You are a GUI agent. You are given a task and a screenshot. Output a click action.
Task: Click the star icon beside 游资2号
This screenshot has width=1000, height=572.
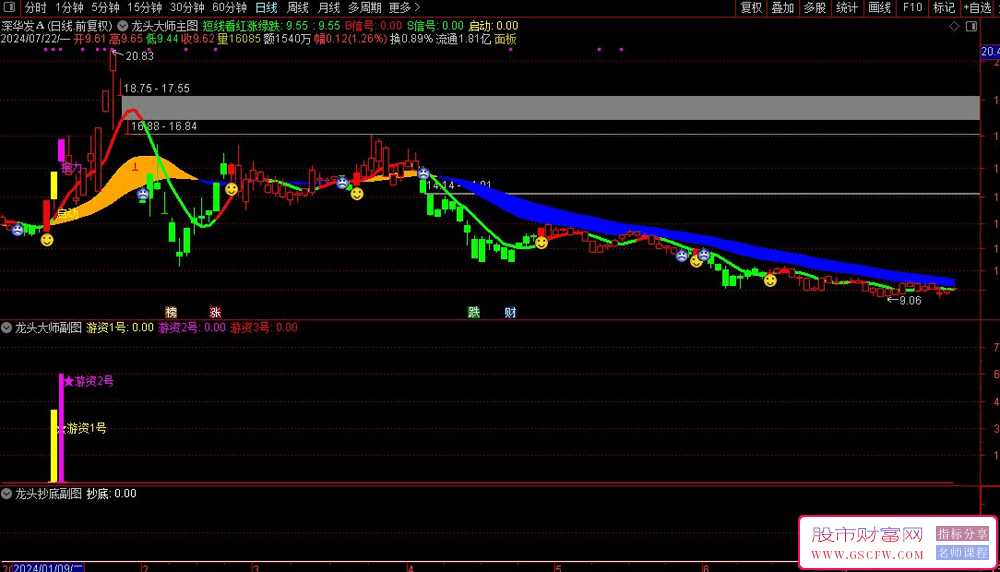pyautogui.click(x=69, y=381)
